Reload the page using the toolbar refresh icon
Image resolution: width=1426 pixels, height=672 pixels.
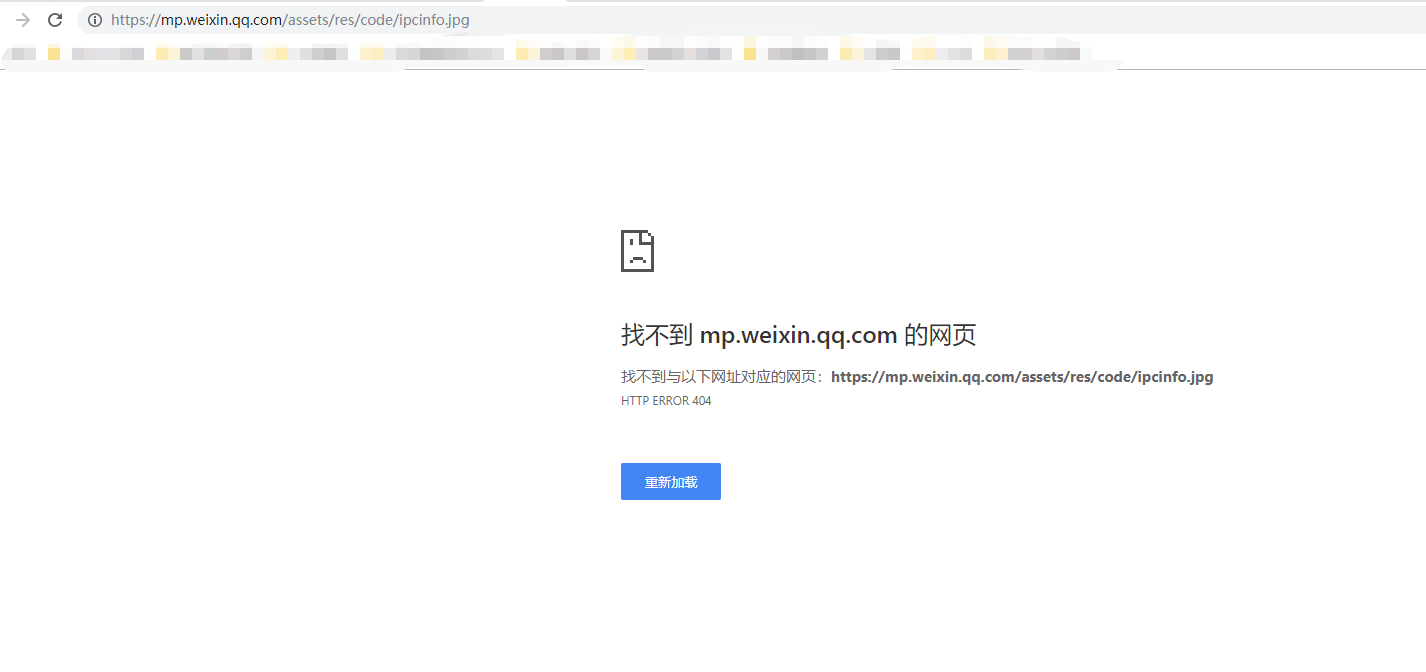point(55,20)
